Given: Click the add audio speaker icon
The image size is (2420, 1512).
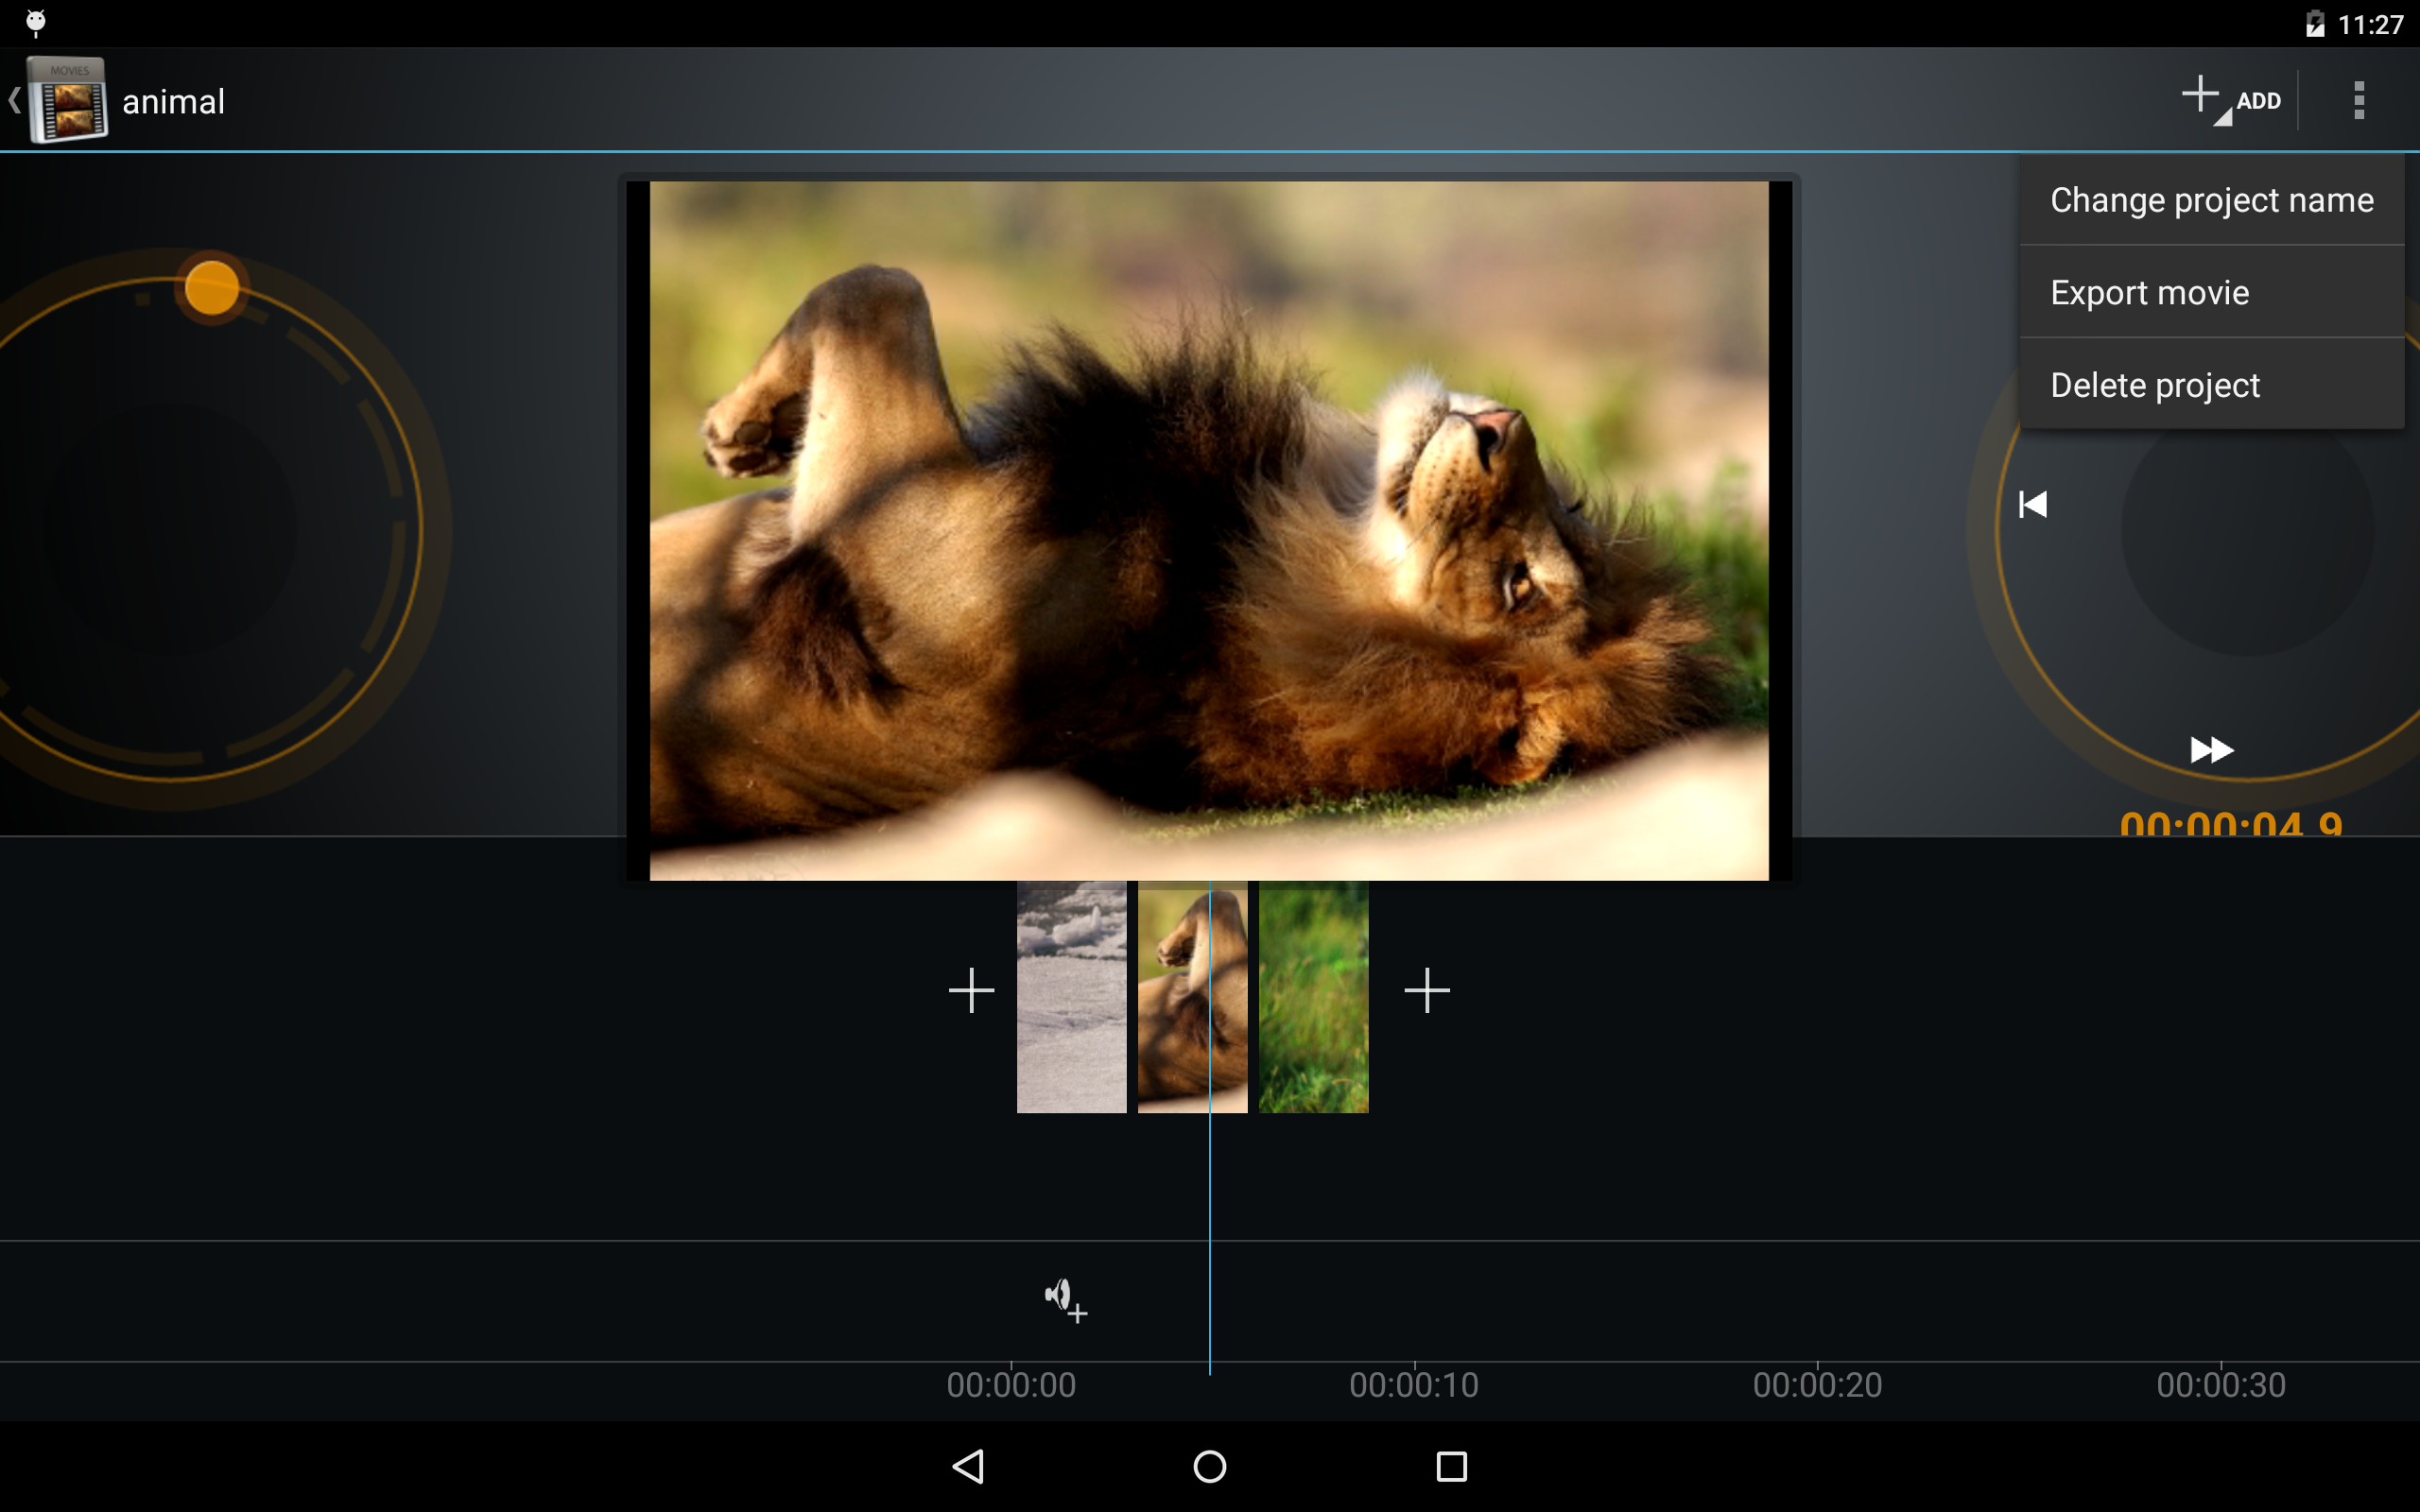Looking at the screenshot, I should pos(1065,1300).
